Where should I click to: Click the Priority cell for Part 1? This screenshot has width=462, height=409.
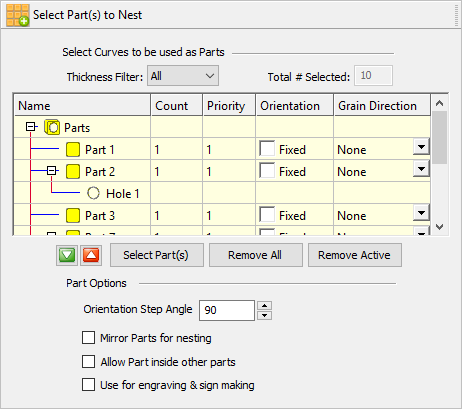(229, 149)
